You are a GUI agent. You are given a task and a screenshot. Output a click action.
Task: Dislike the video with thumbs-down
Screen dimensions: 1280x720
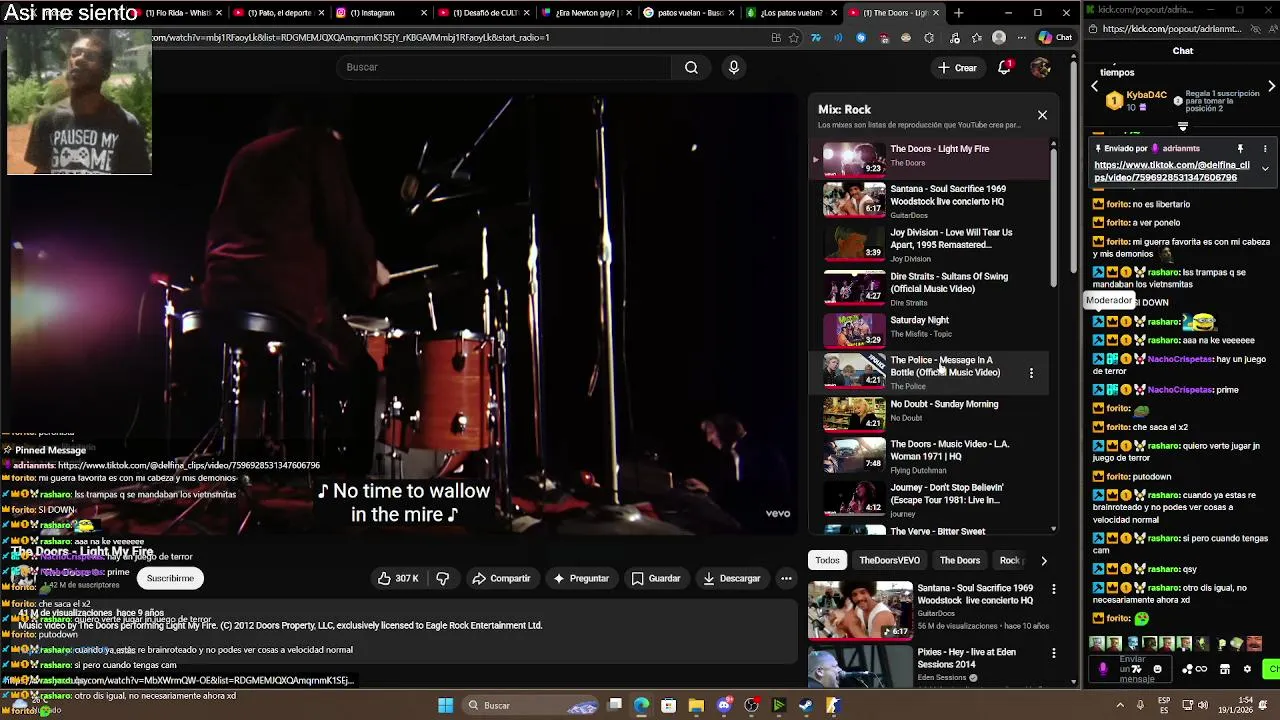(442, 578)
